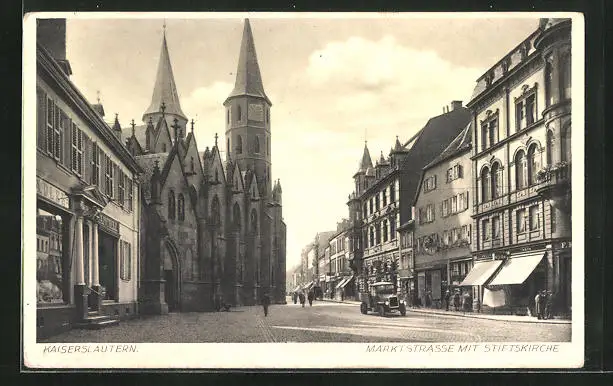Screen dimensions: 613x386
Task: Click the white columns at shop entrance
Action: pos(87,251)
